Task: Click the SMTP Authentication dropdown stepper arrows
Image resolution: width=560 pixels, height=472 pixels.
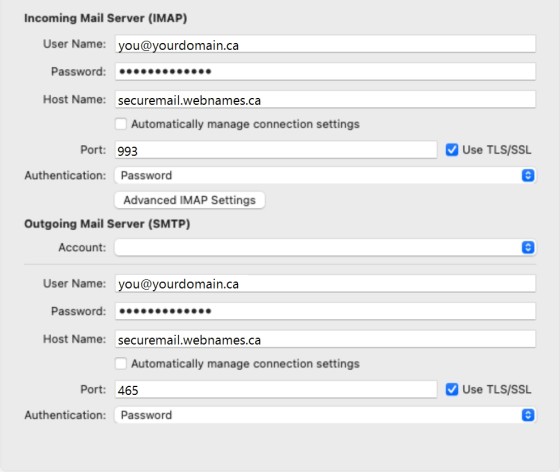Action: pyautogui.click(x=528, y=415)
